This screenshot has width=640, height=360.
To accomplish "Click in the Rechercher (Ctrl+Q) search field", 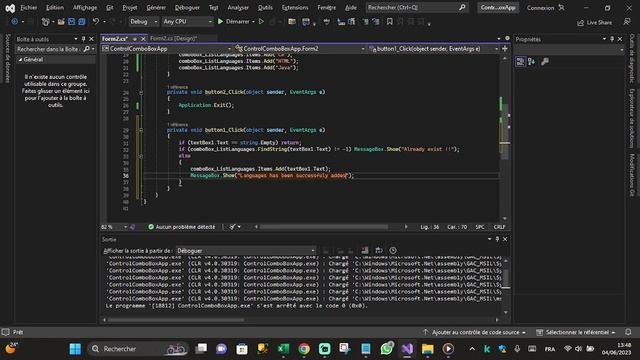I will (412, 7).
